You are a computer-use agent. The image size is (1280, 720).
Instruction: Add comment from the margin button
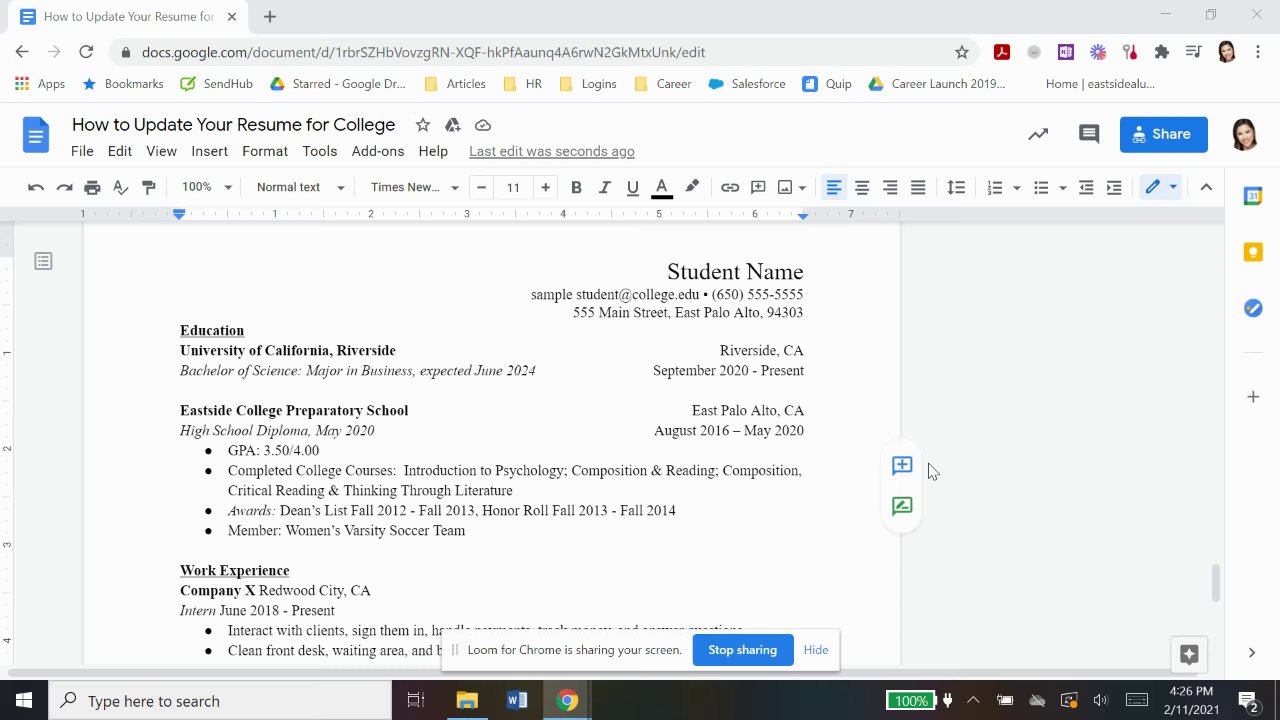click(902, 465)
